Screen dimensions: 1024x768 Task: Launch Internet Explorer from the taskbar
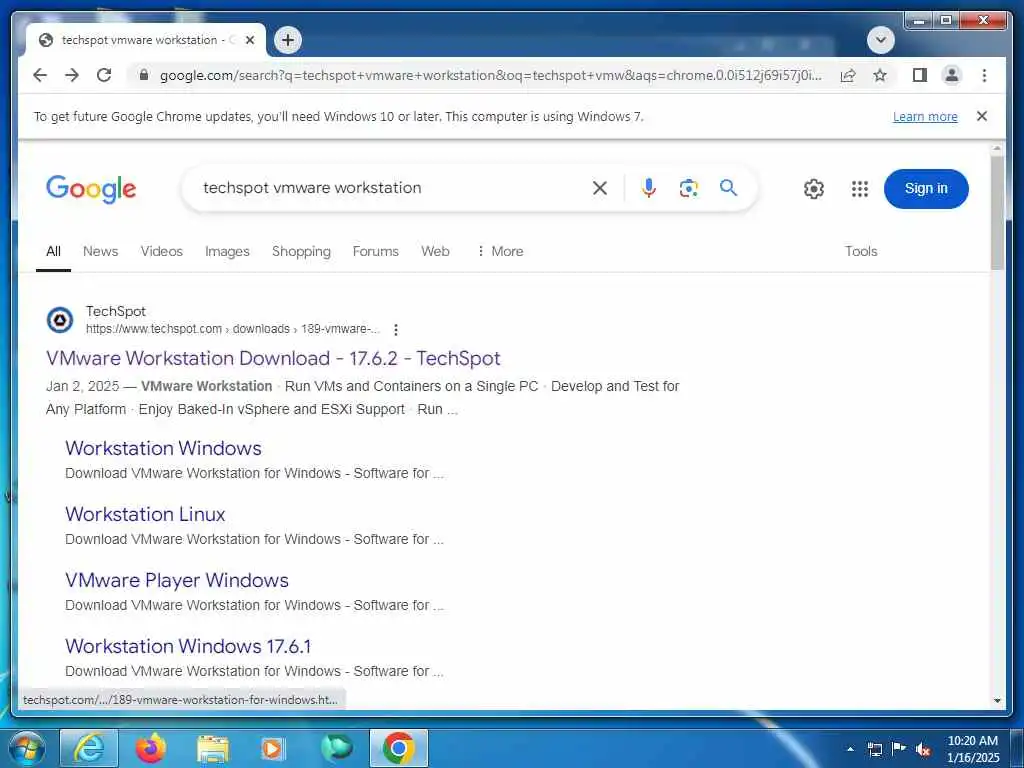[89, 748]
